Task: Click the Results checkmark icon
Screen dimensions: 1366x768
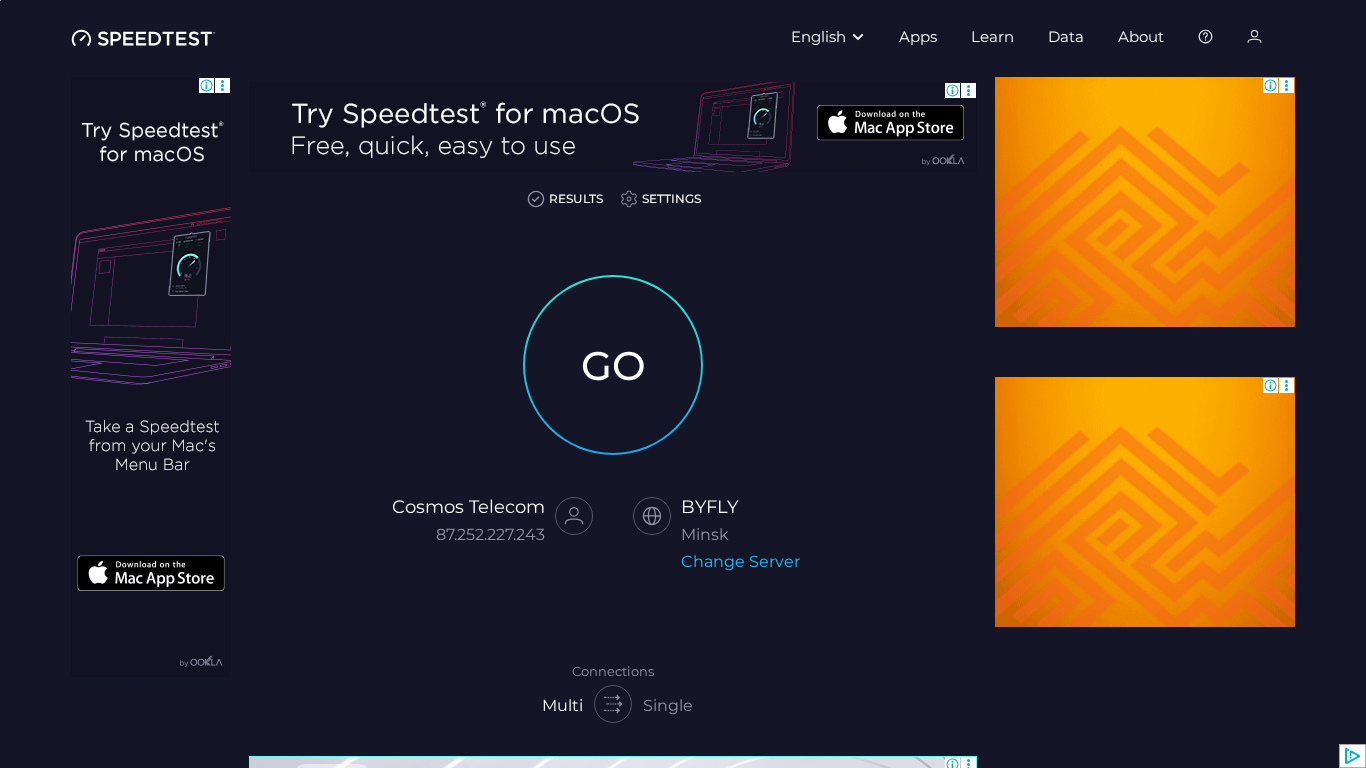Action: point(536,199)
